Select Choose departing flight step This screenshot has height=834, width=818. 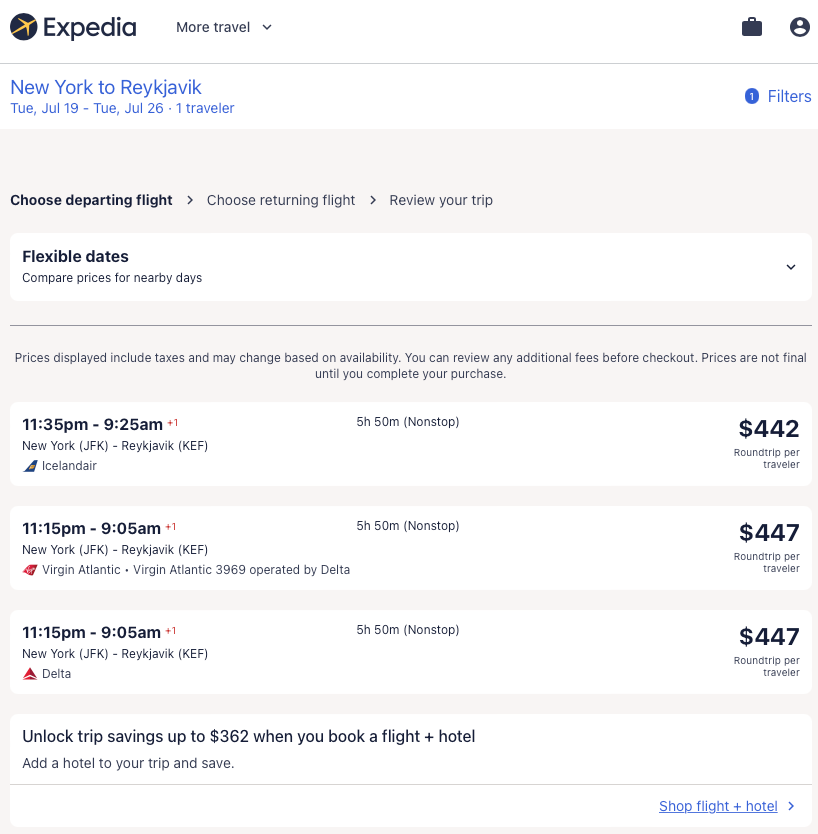click(x=91, y=200)
